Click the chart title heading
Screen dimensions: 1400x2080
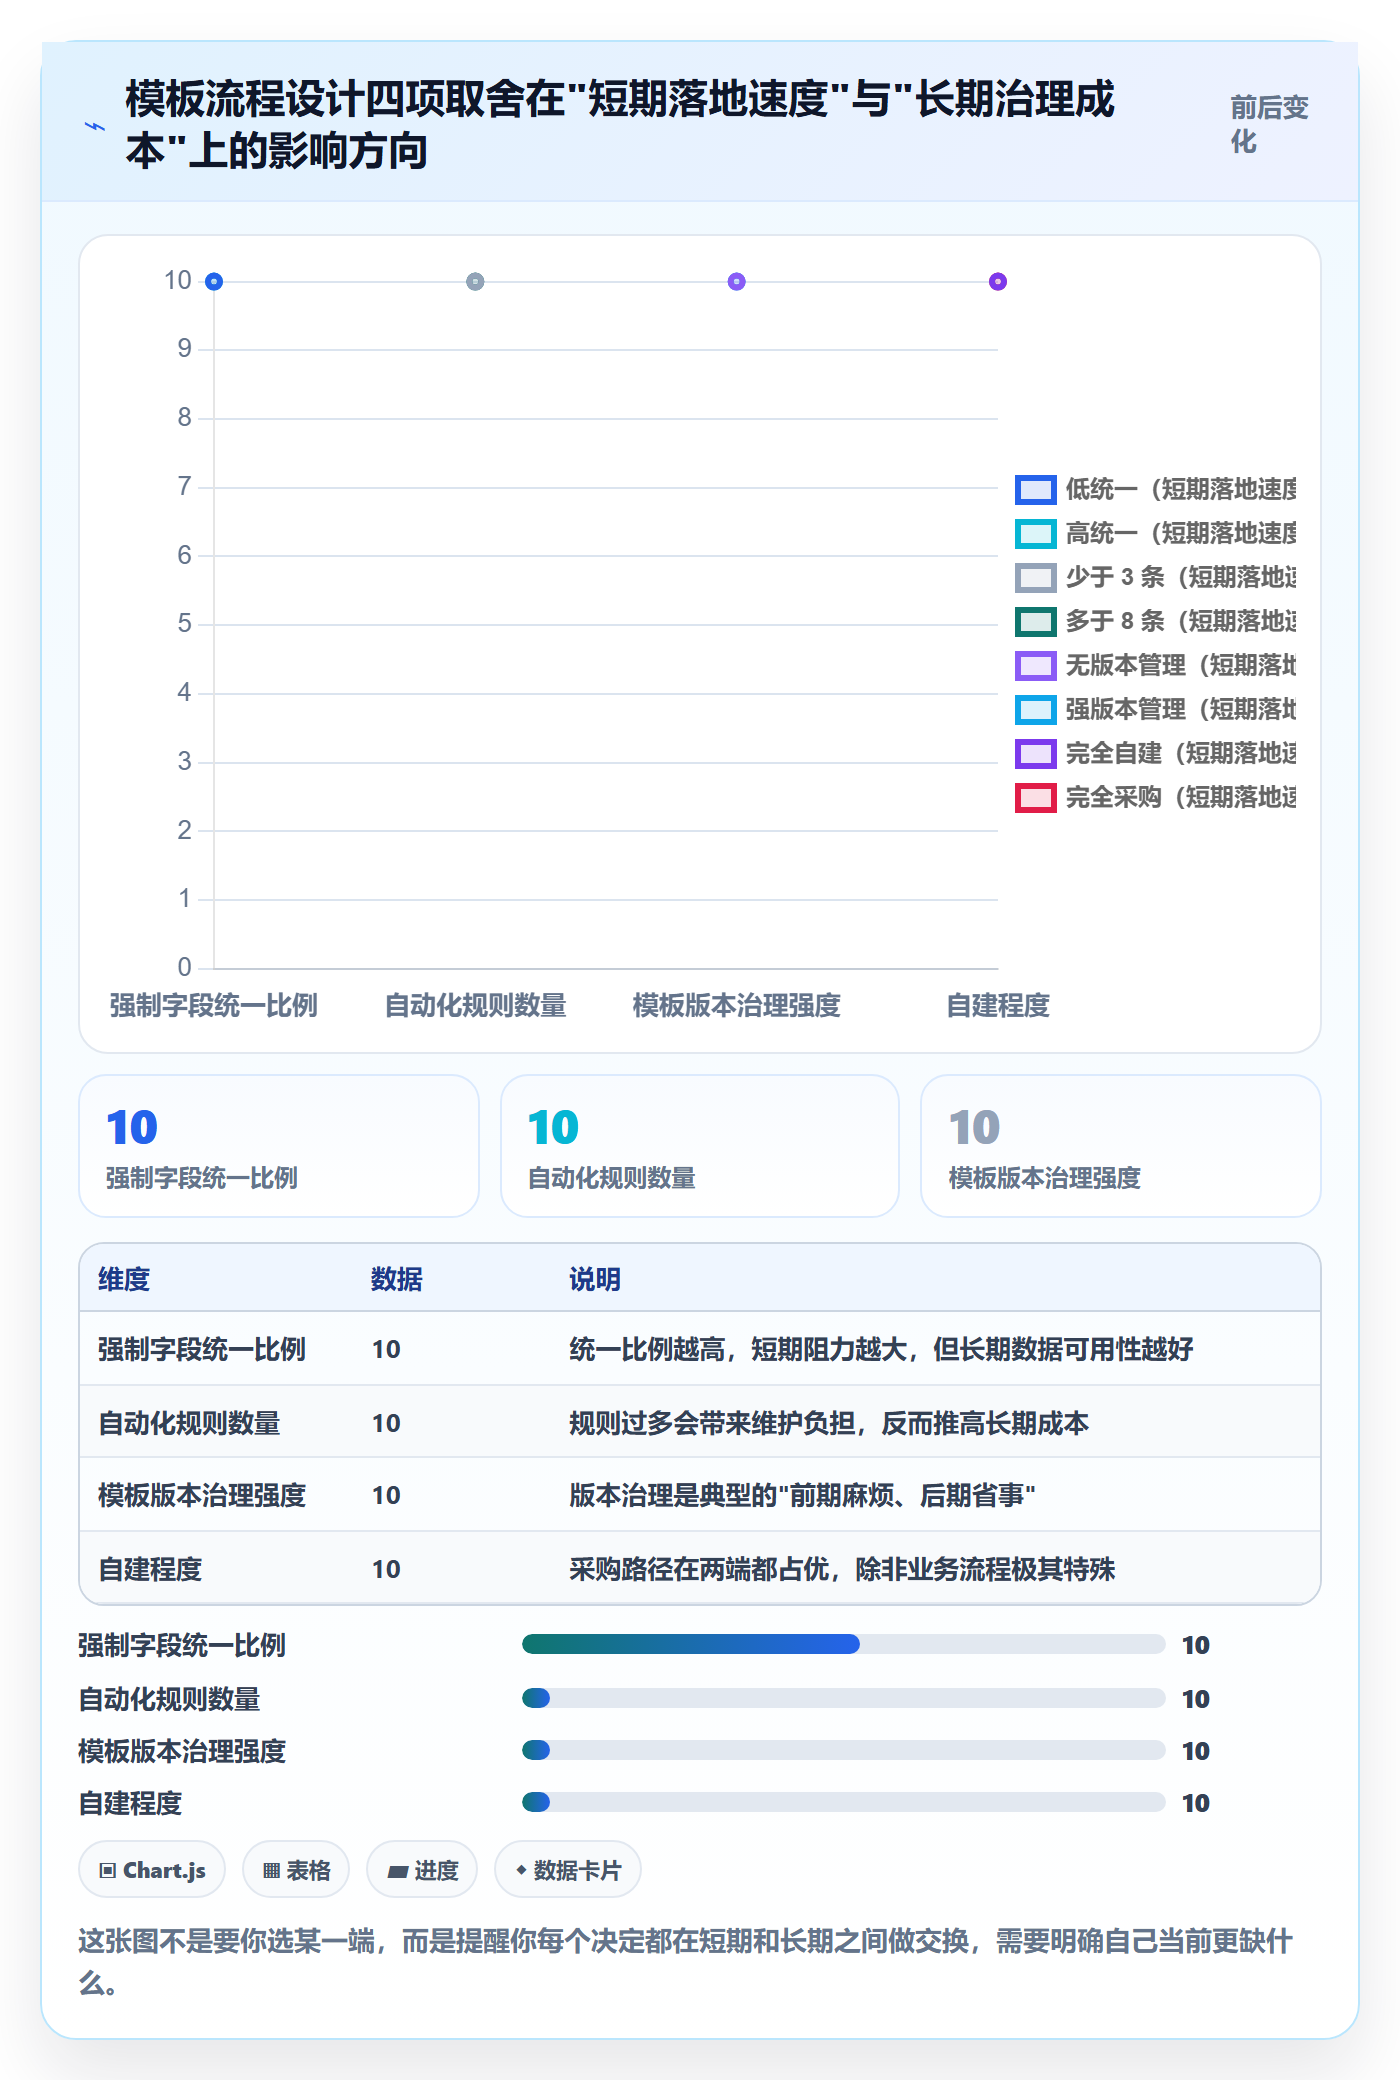point(620,125)
